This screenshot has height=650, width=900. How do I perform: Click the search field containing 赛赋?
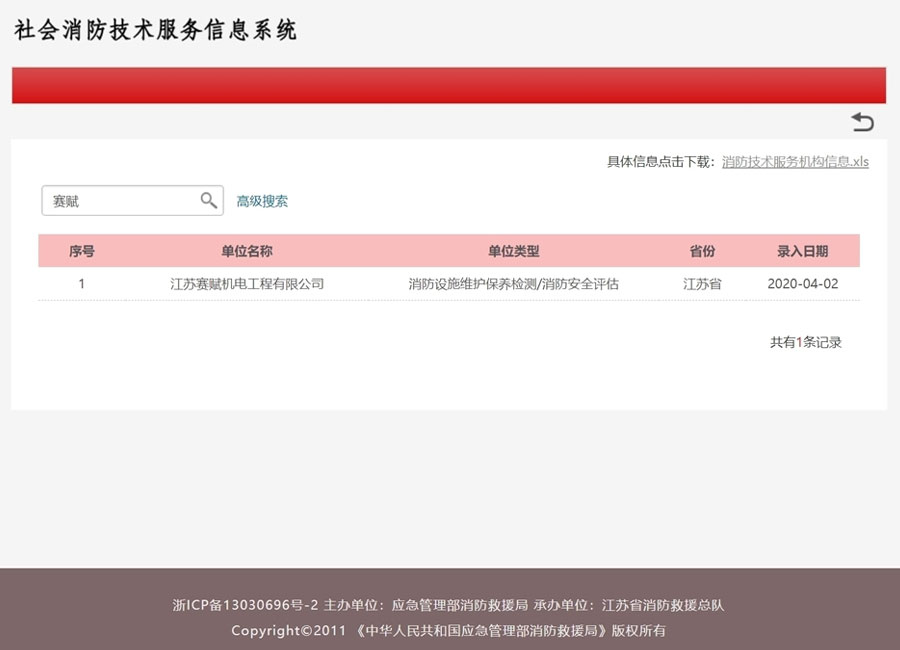133,200
